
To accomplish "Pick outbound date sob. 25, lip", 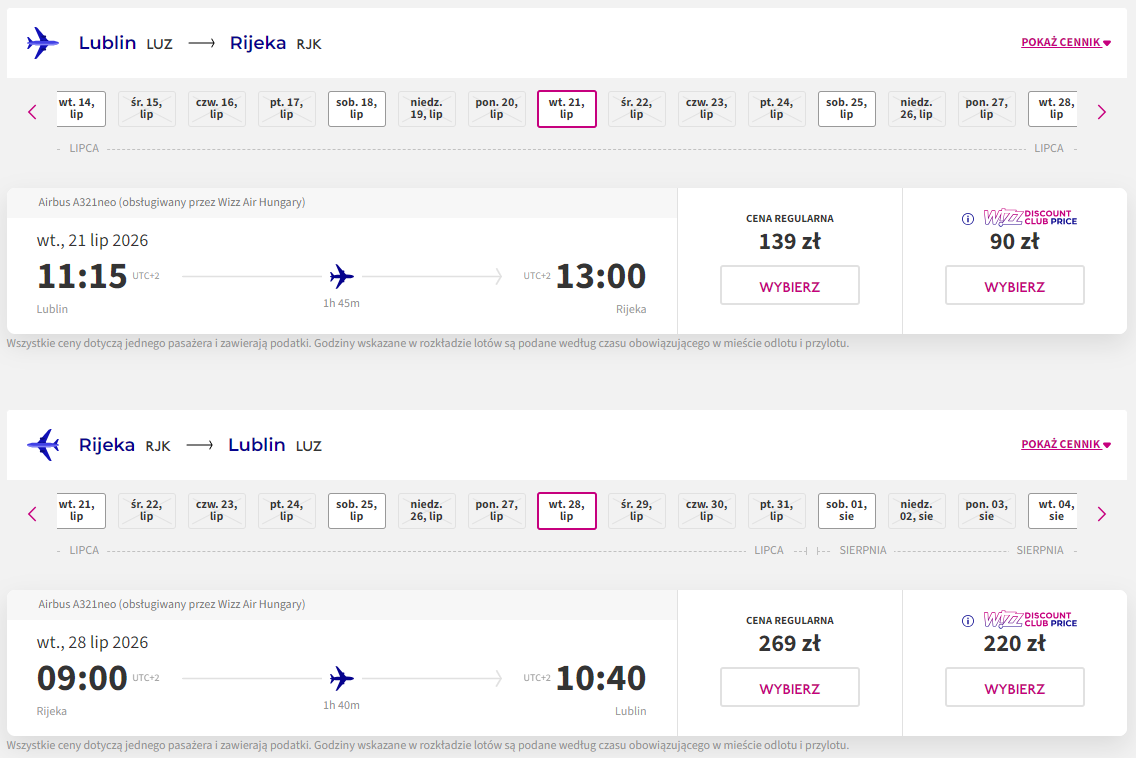I will (847, 109).
